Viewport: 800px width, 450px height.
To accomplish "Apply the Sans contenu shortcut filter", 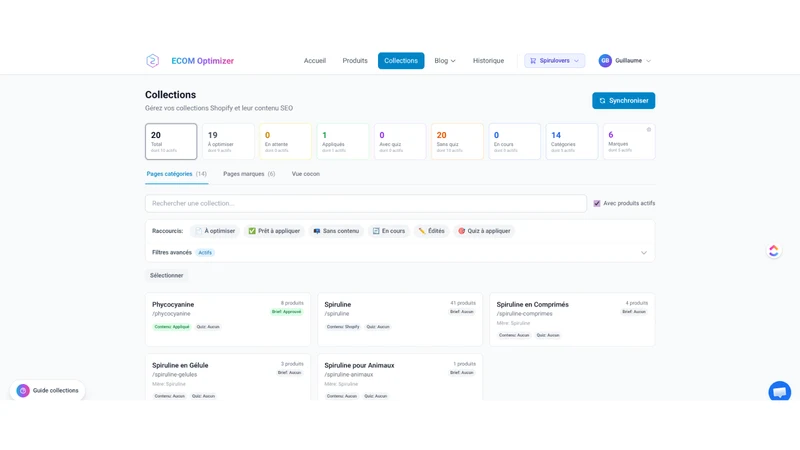I will point(336,231).
